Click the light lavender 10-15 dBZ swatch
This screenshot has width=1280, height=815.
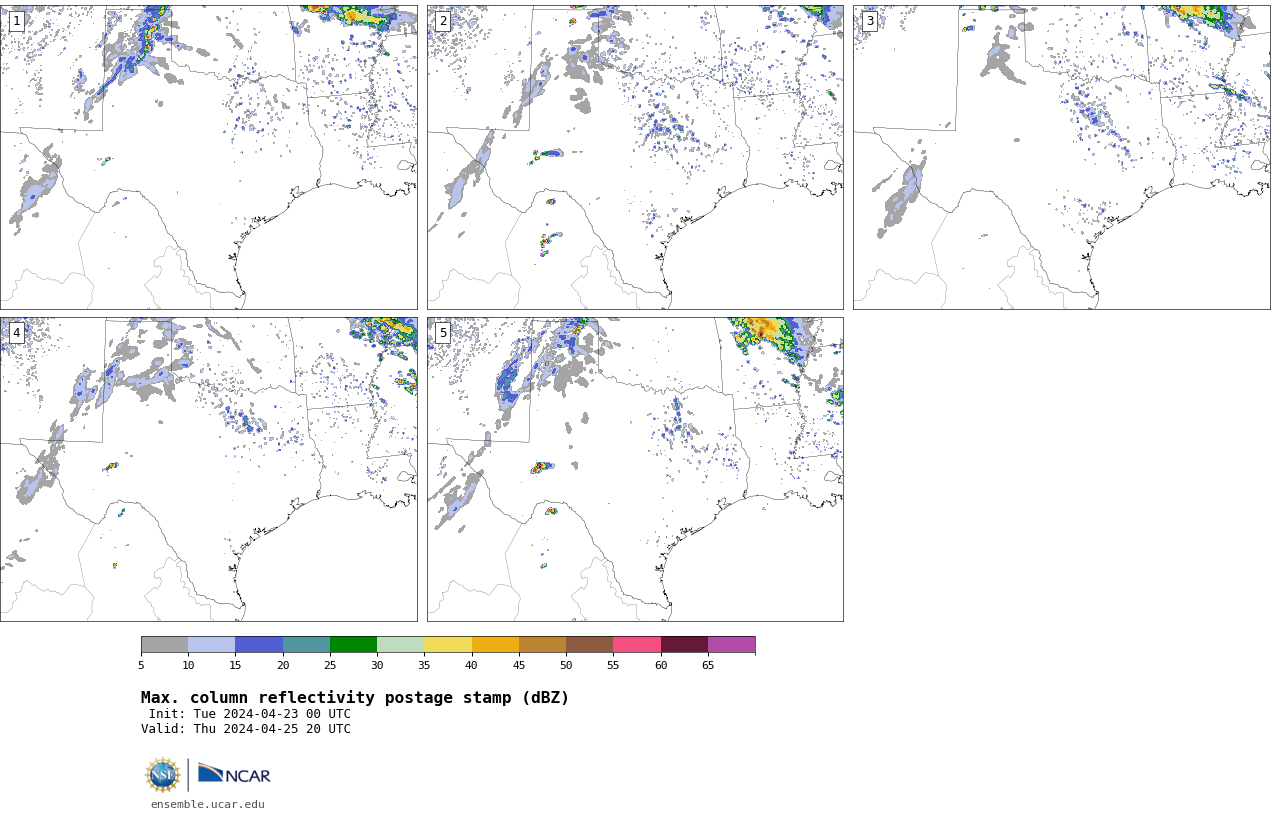212,645
